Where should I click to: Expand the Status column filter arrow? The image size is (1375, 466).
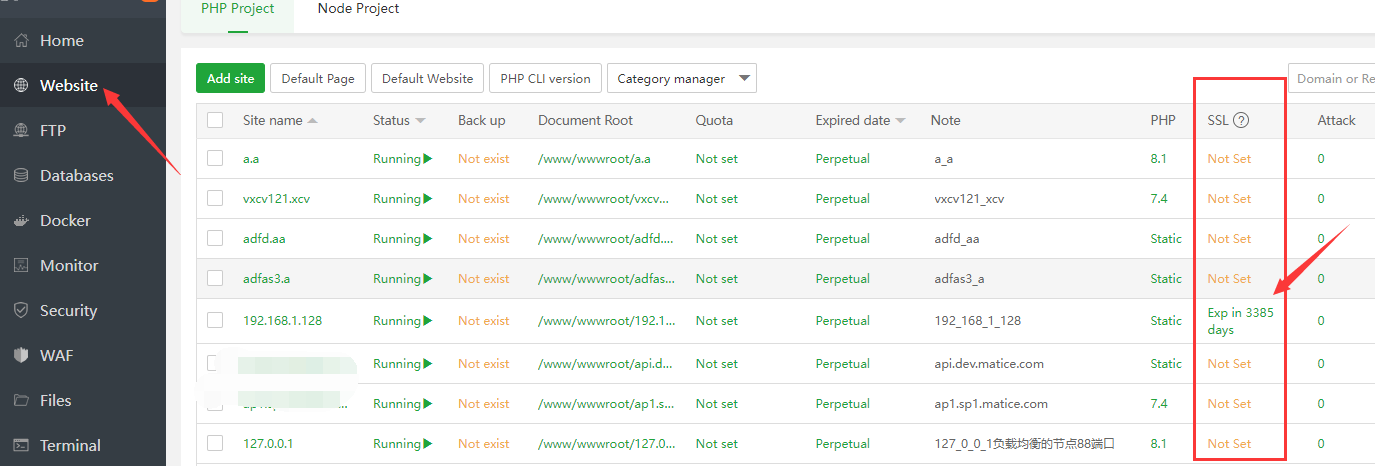point(421,121)
